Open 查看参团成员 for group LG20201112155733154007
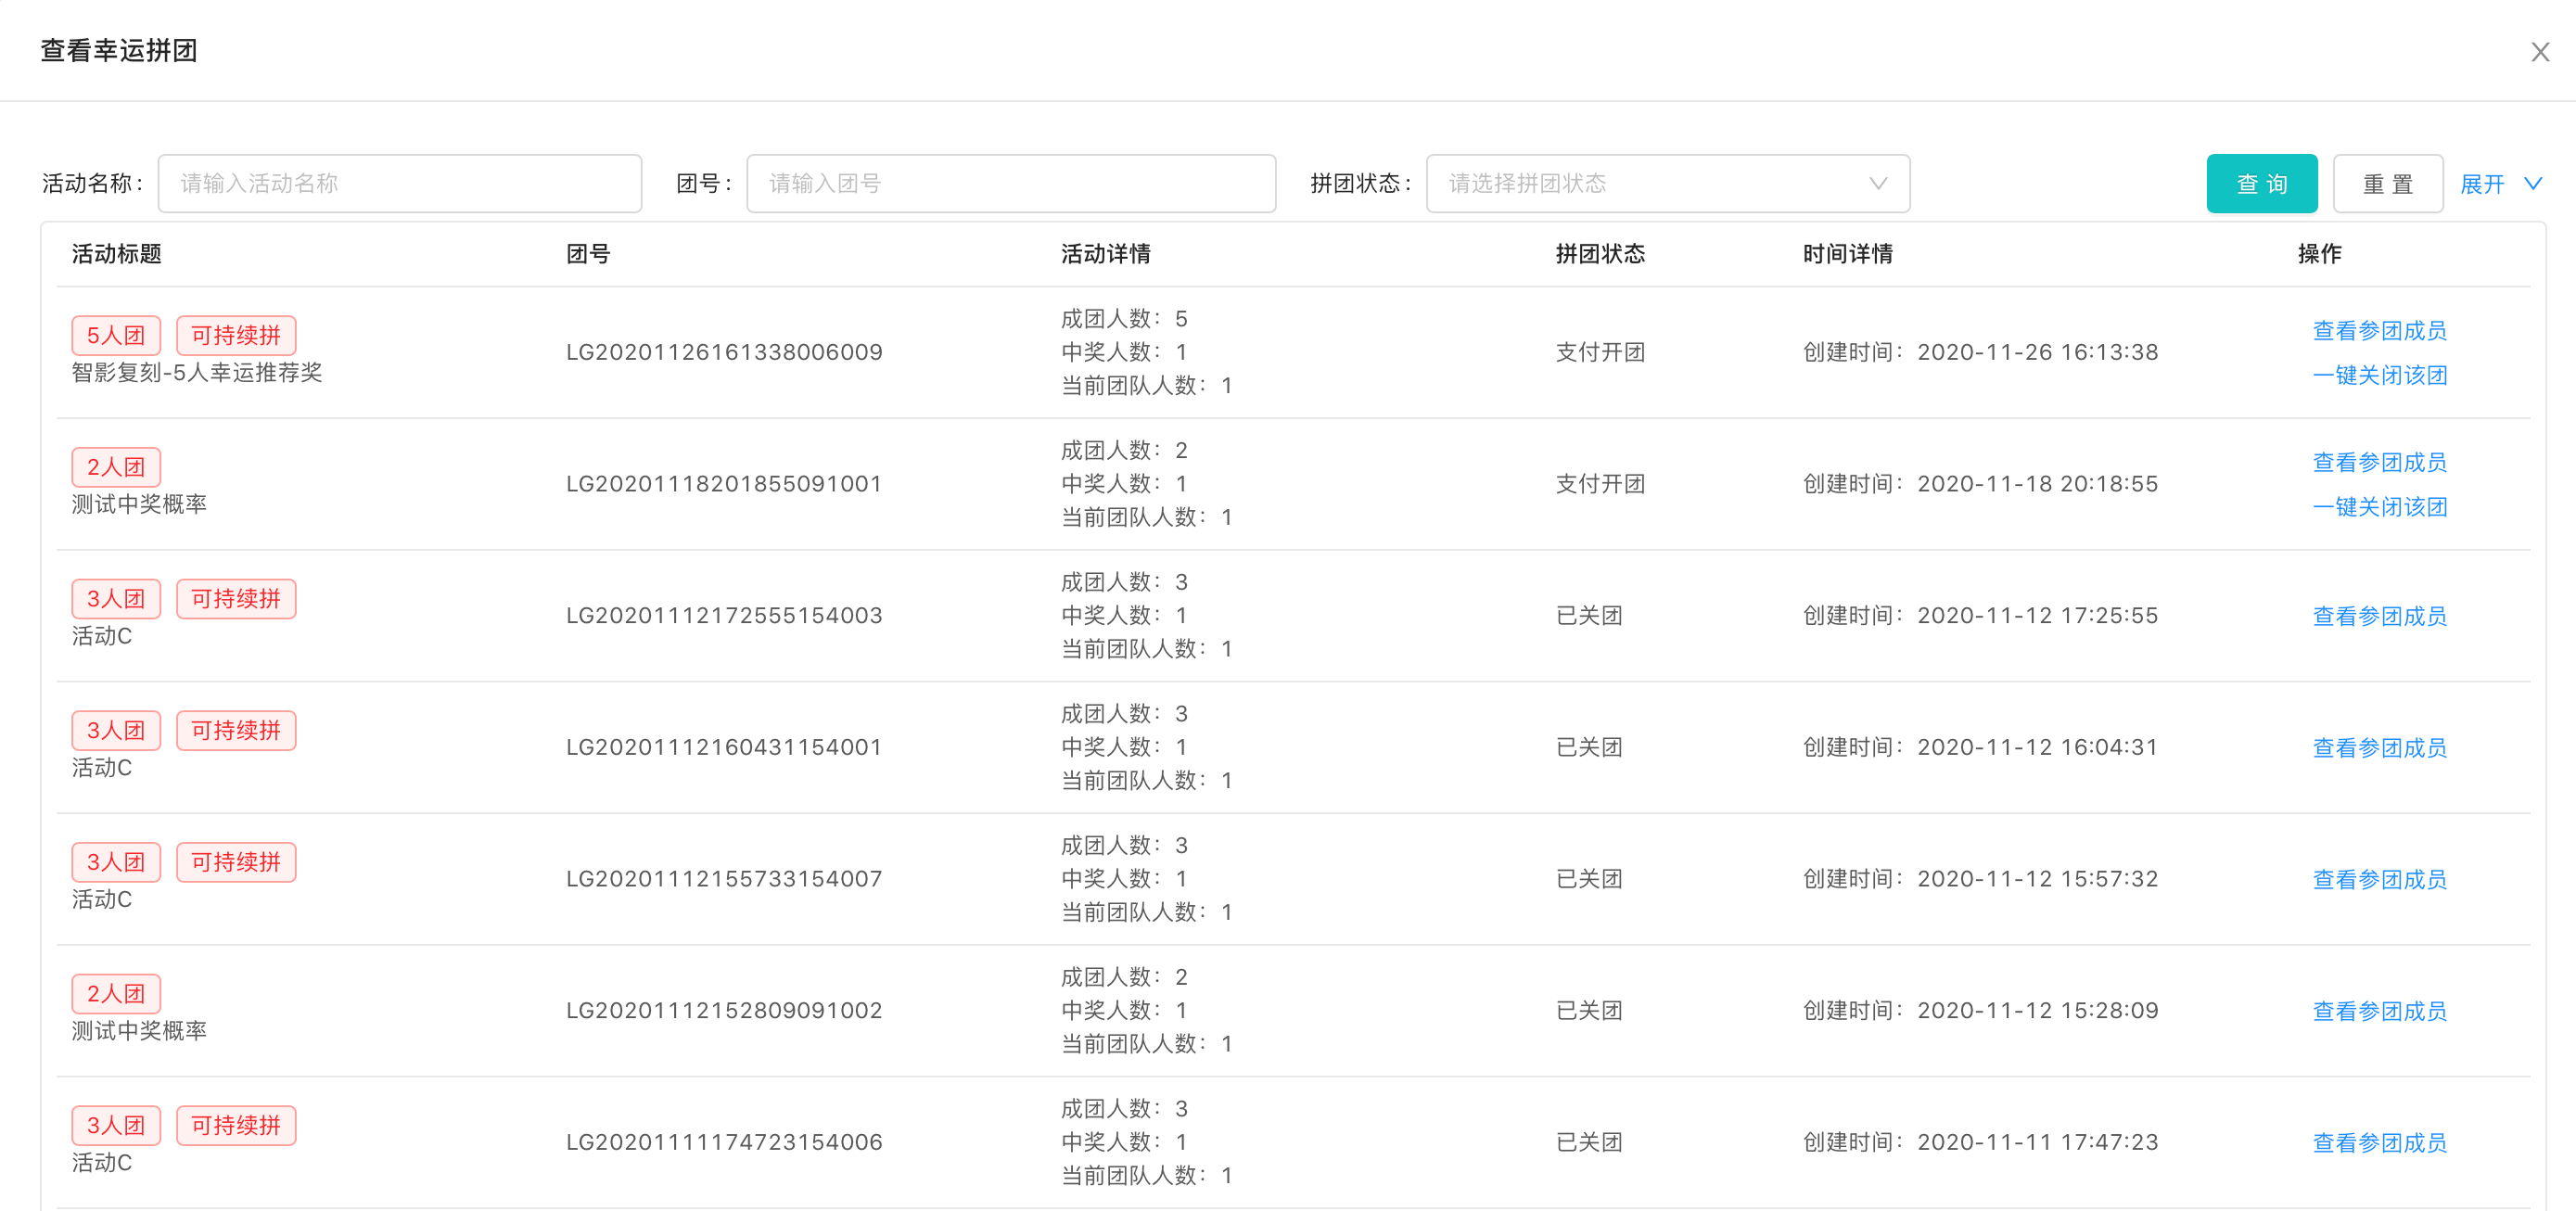Screen dimensions: 2576x1211 click(x=2379, y=880)
